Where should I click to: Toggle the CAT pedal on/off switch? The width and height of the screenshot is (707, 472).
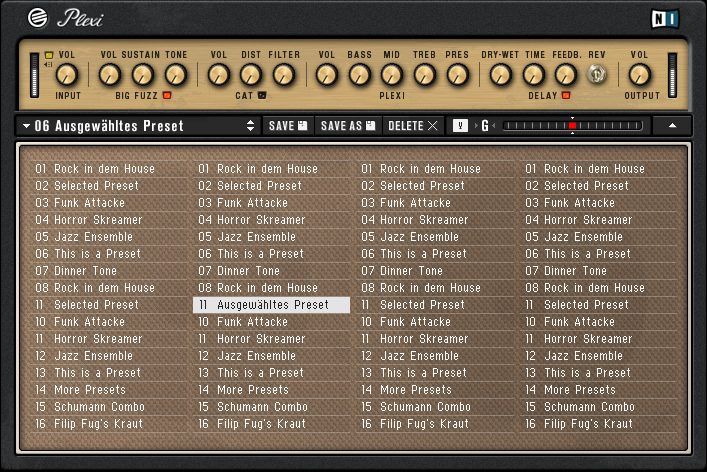tap(262, 95)
